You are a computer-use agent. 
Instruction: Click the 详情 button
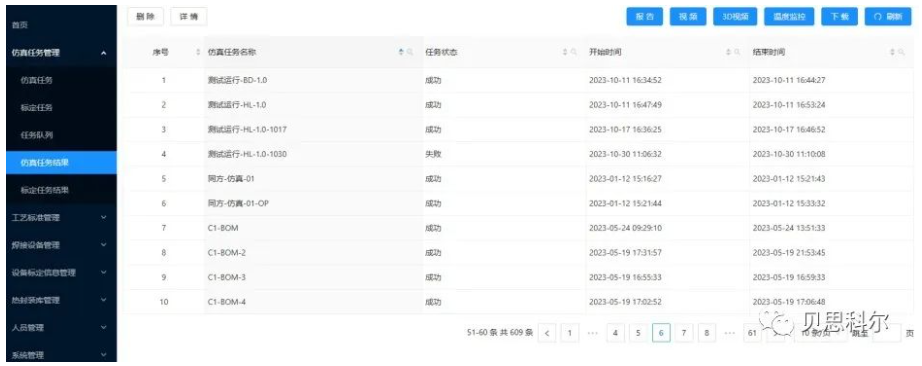coord(189,17)
